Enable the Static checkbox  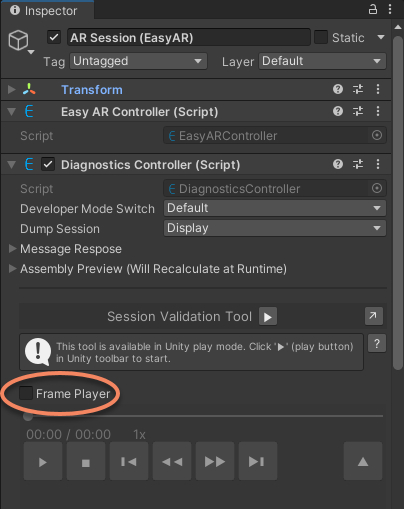click(321, 37)
